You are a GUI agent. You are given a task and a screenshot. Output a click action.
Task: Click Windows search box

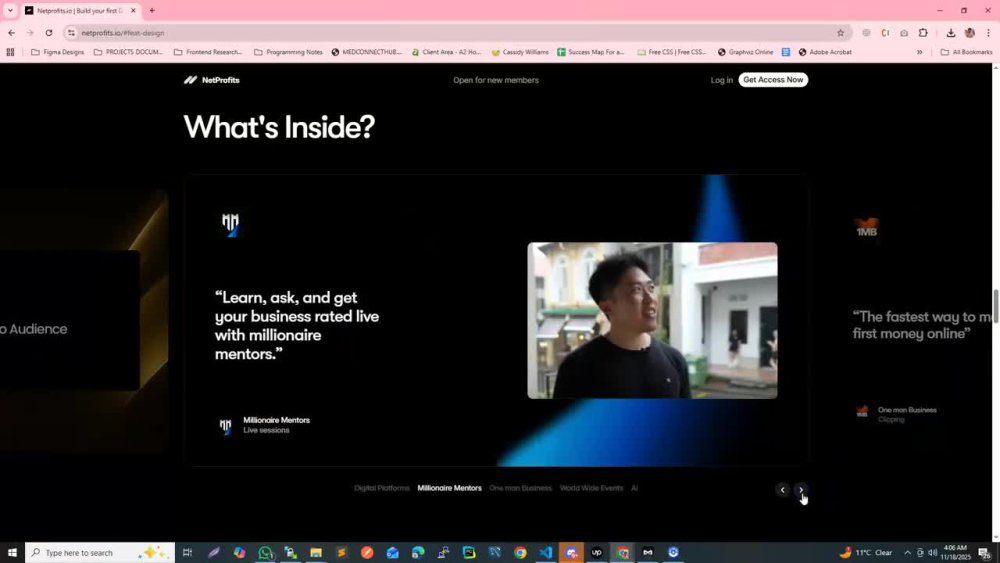coord(99,552)
